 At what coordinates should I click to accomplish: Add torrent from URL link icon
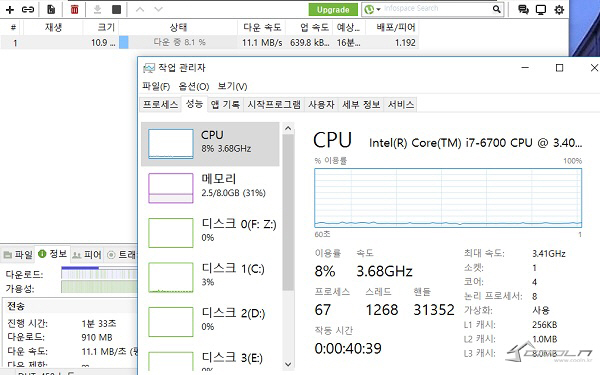pyautogui.click(x=28, y=9)
